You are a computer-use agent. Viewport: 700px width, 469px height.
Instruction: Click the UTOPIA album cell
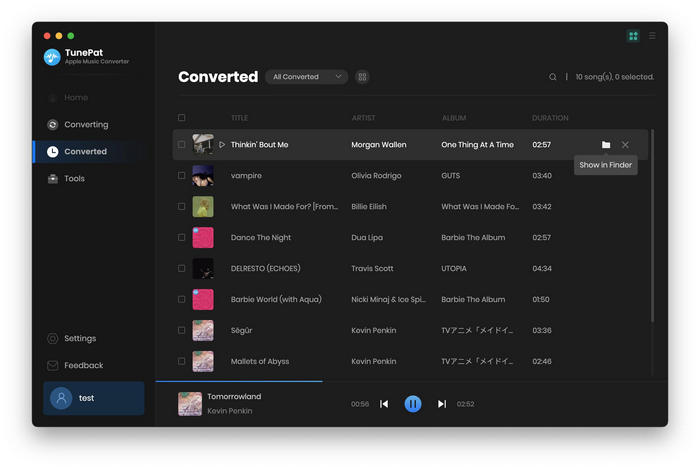[x=454, y=268]
